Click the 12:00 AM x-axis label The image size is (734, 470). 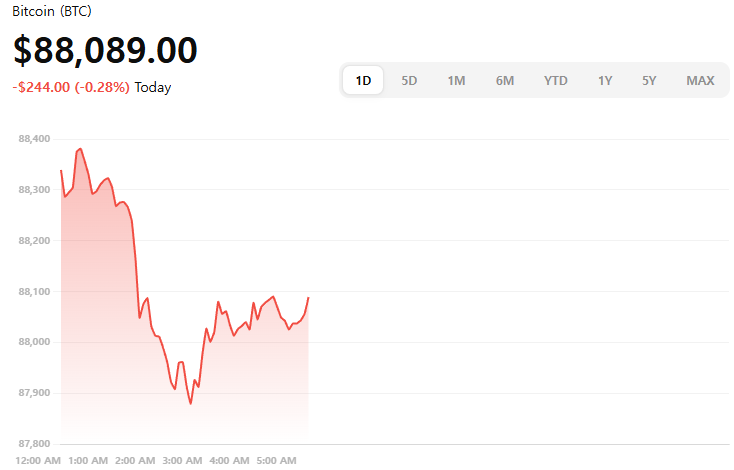pyautogui.click(x=39, y=460)
